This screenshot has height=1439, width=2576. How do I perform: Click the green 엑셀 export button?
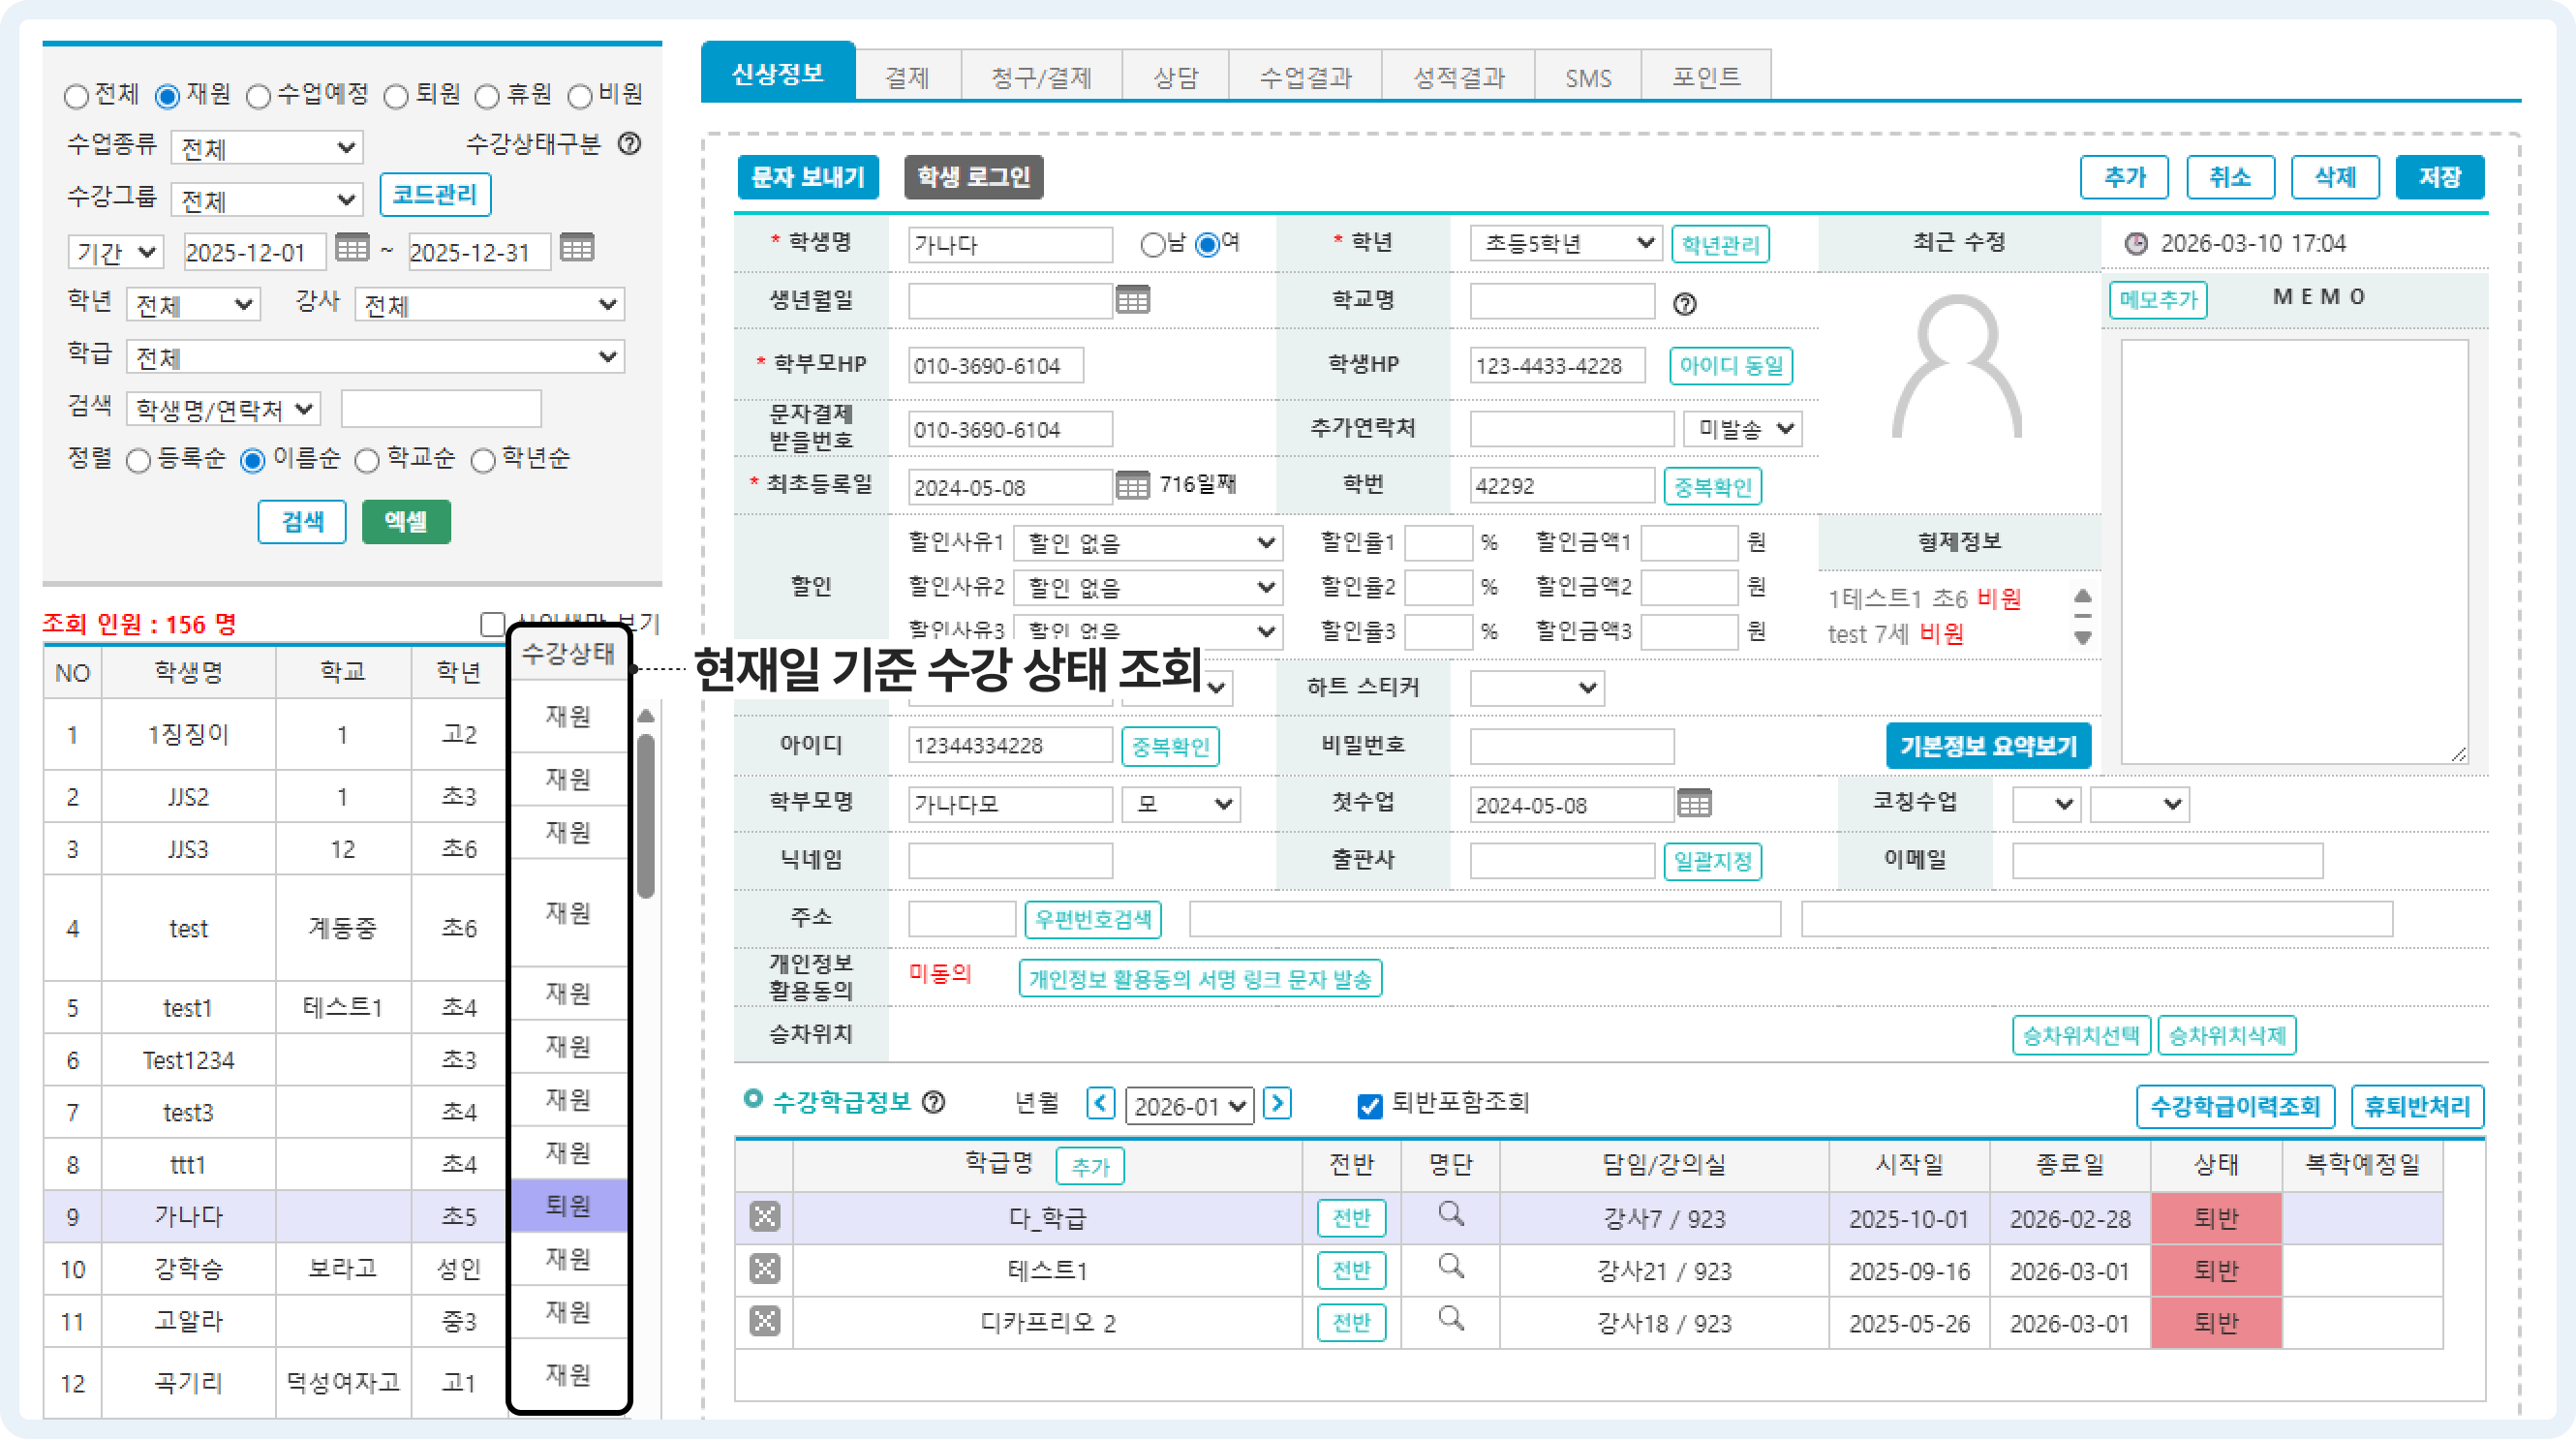(x=405, y=521)
